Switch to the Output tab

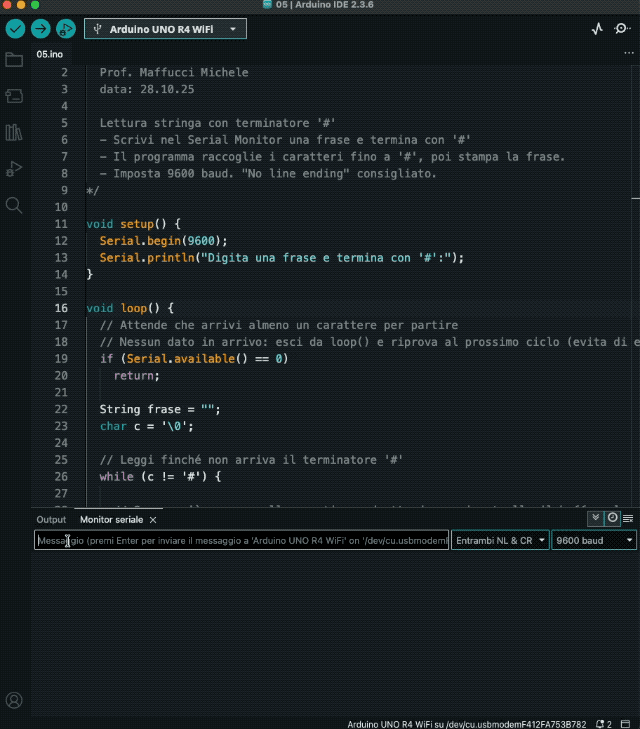(x=51, y=520)
